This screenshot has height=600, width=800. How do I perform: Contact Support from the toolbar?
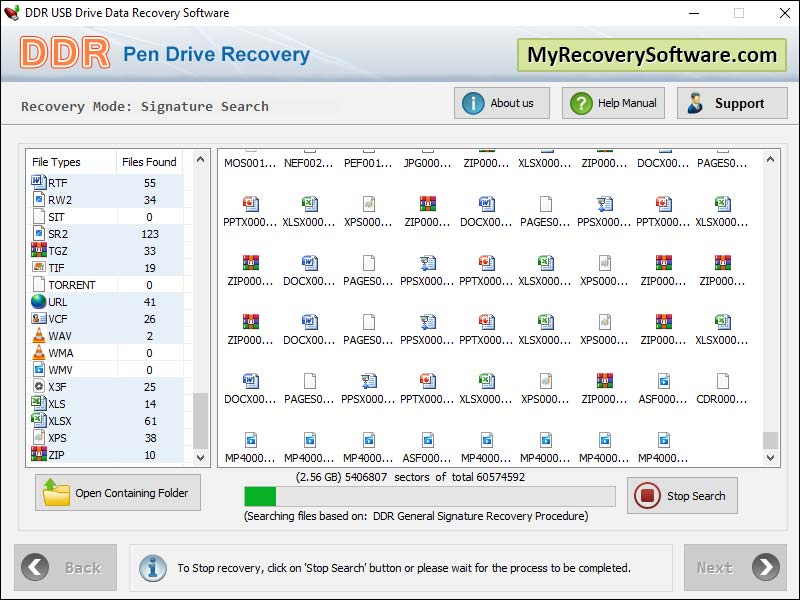(731, 102)
